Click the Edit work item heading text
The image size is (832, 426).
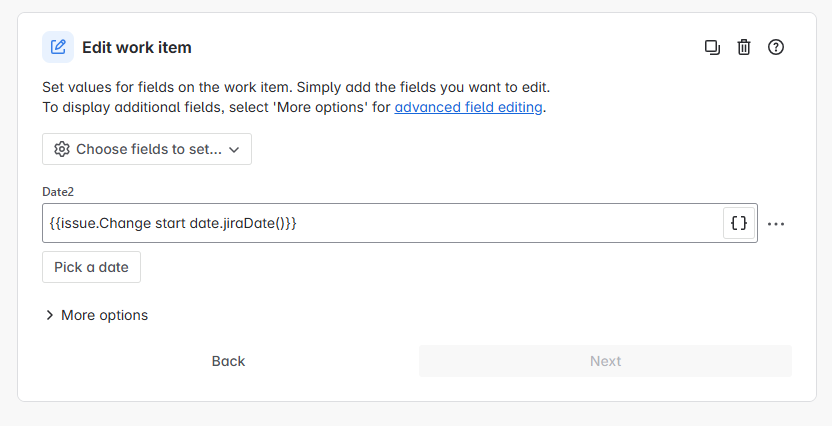click(x=137, y=47)
